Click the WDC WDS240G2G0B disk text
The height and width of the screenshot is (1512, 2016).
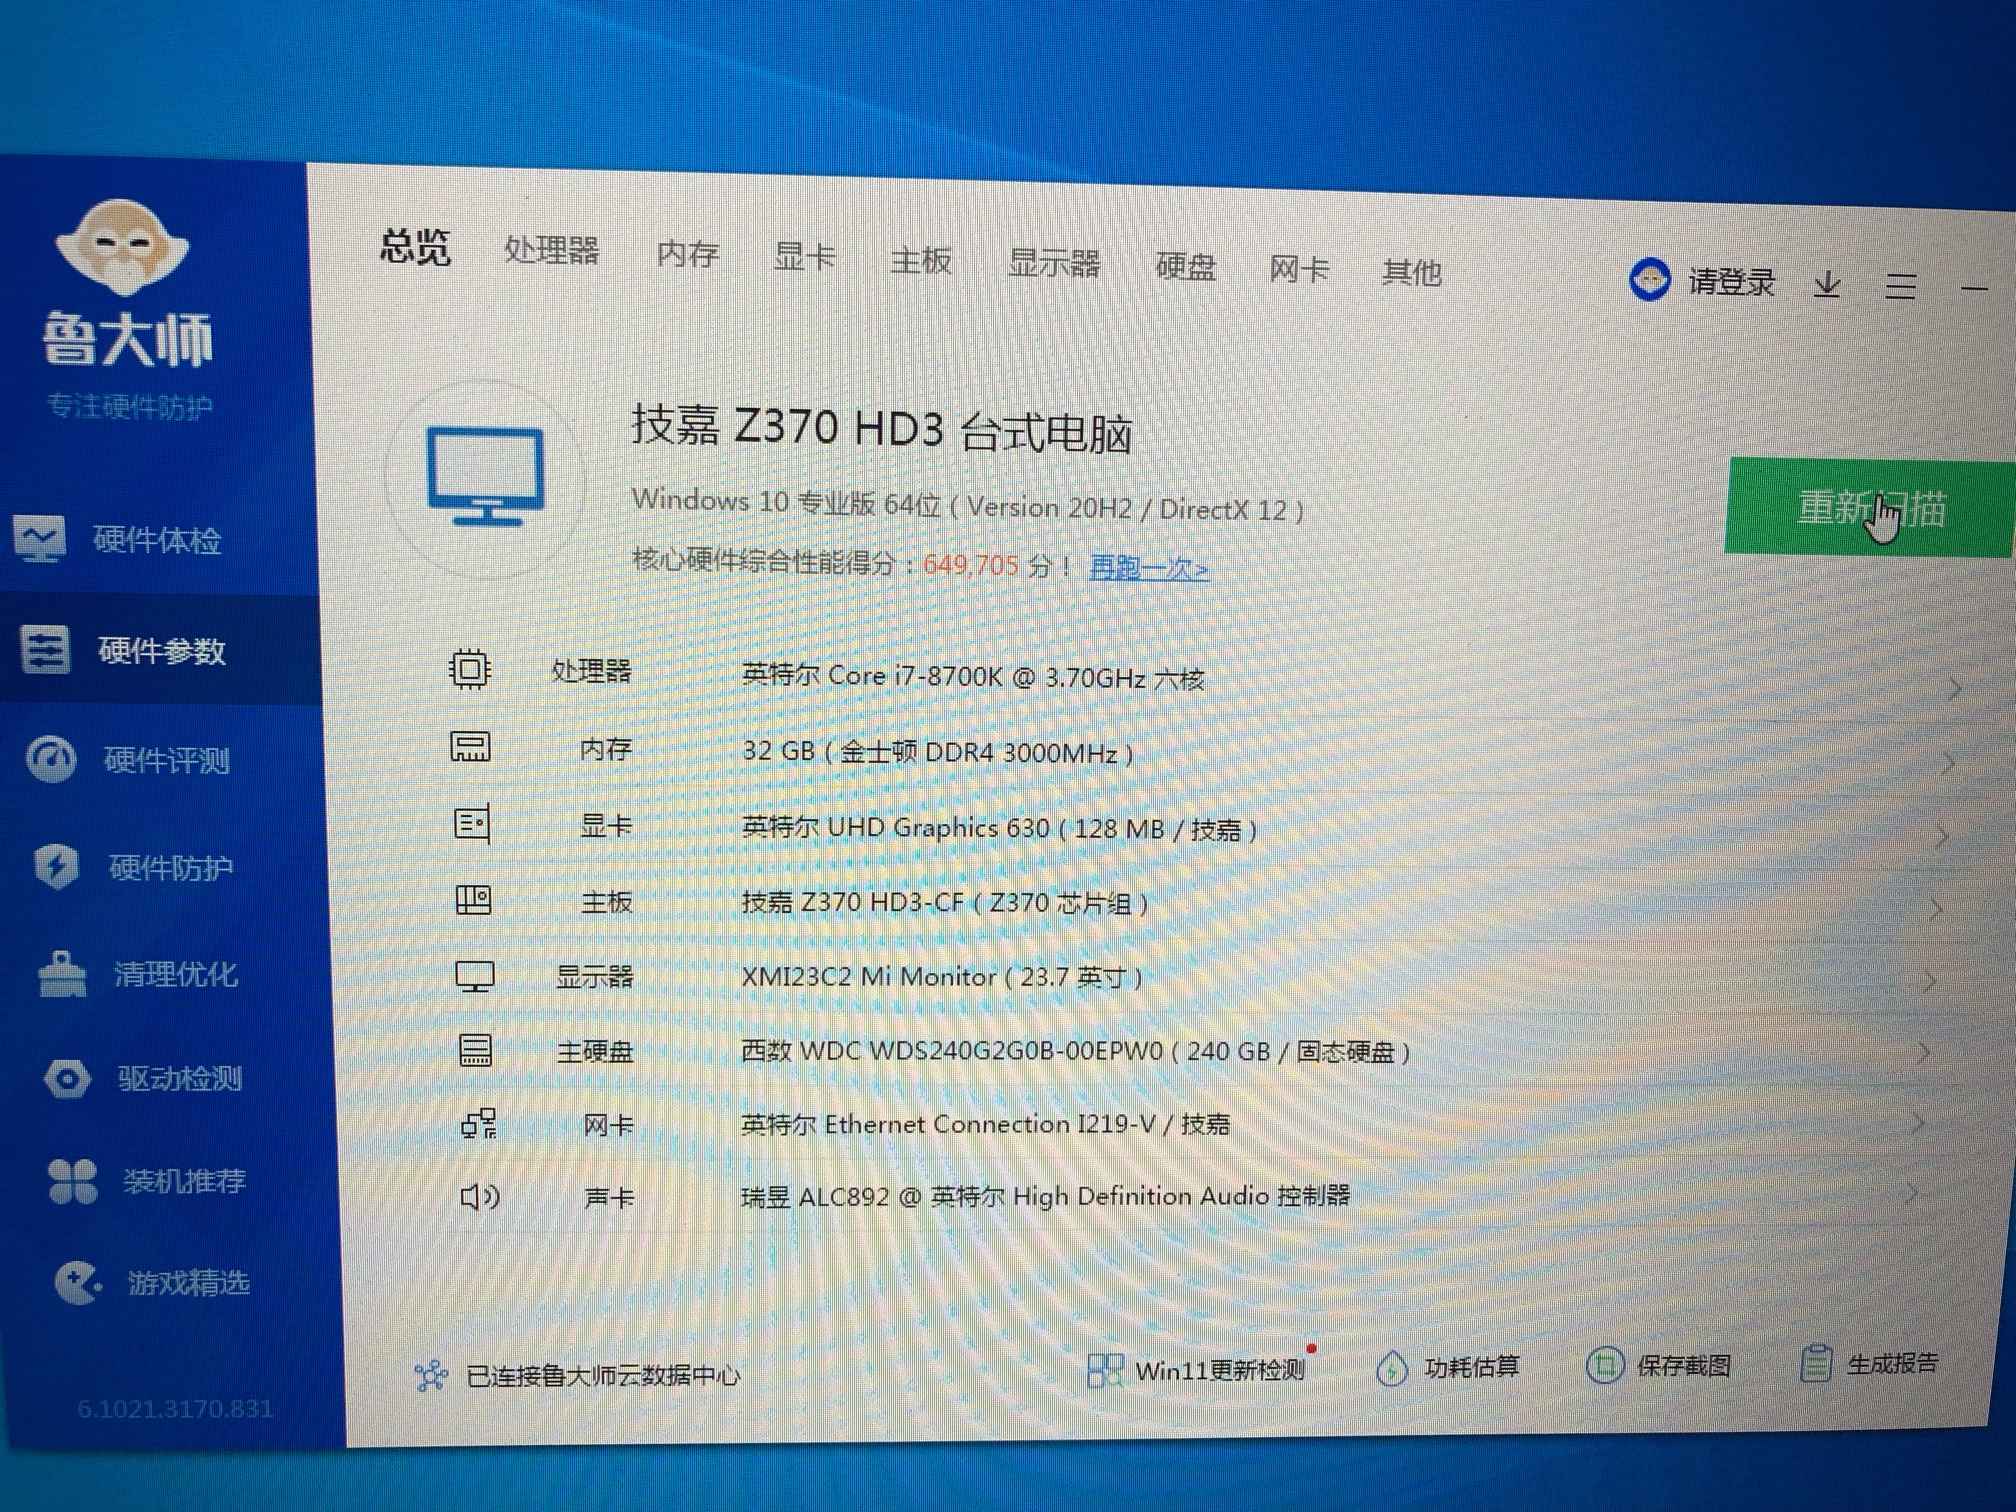1075,1051
